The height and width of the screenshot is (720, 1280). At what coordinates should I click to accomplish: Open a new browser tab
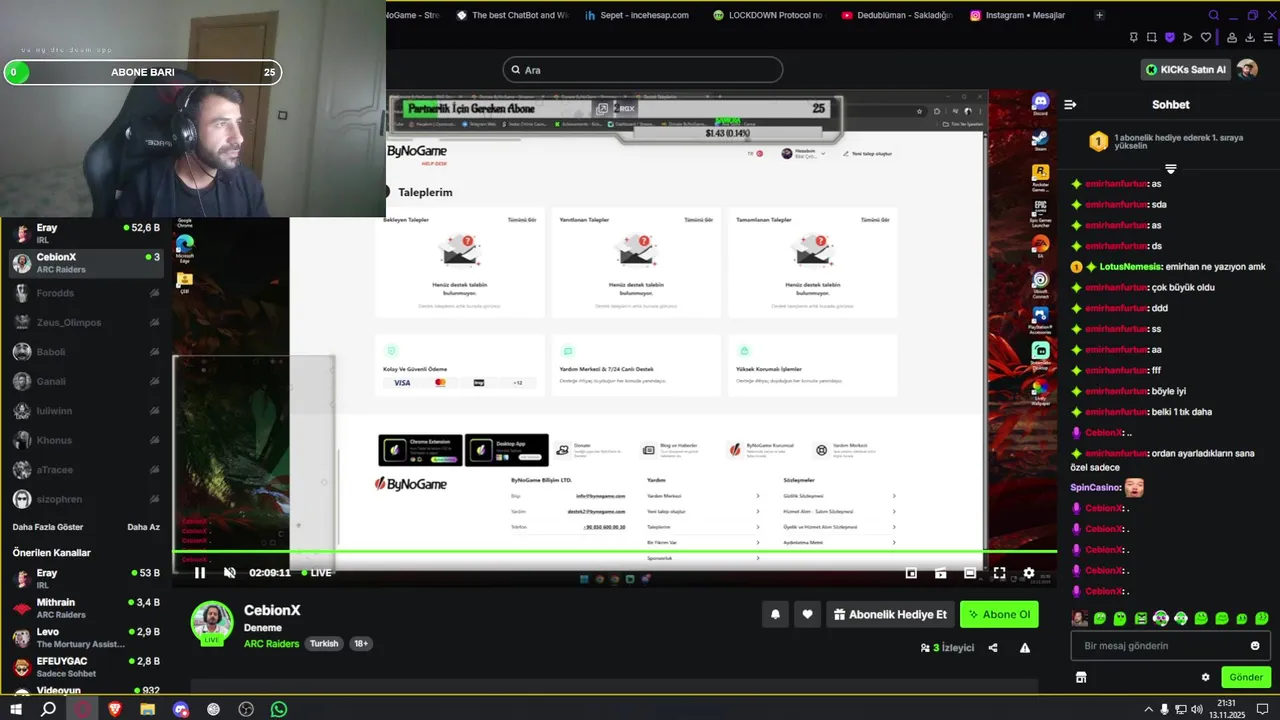pos(1099,15)
